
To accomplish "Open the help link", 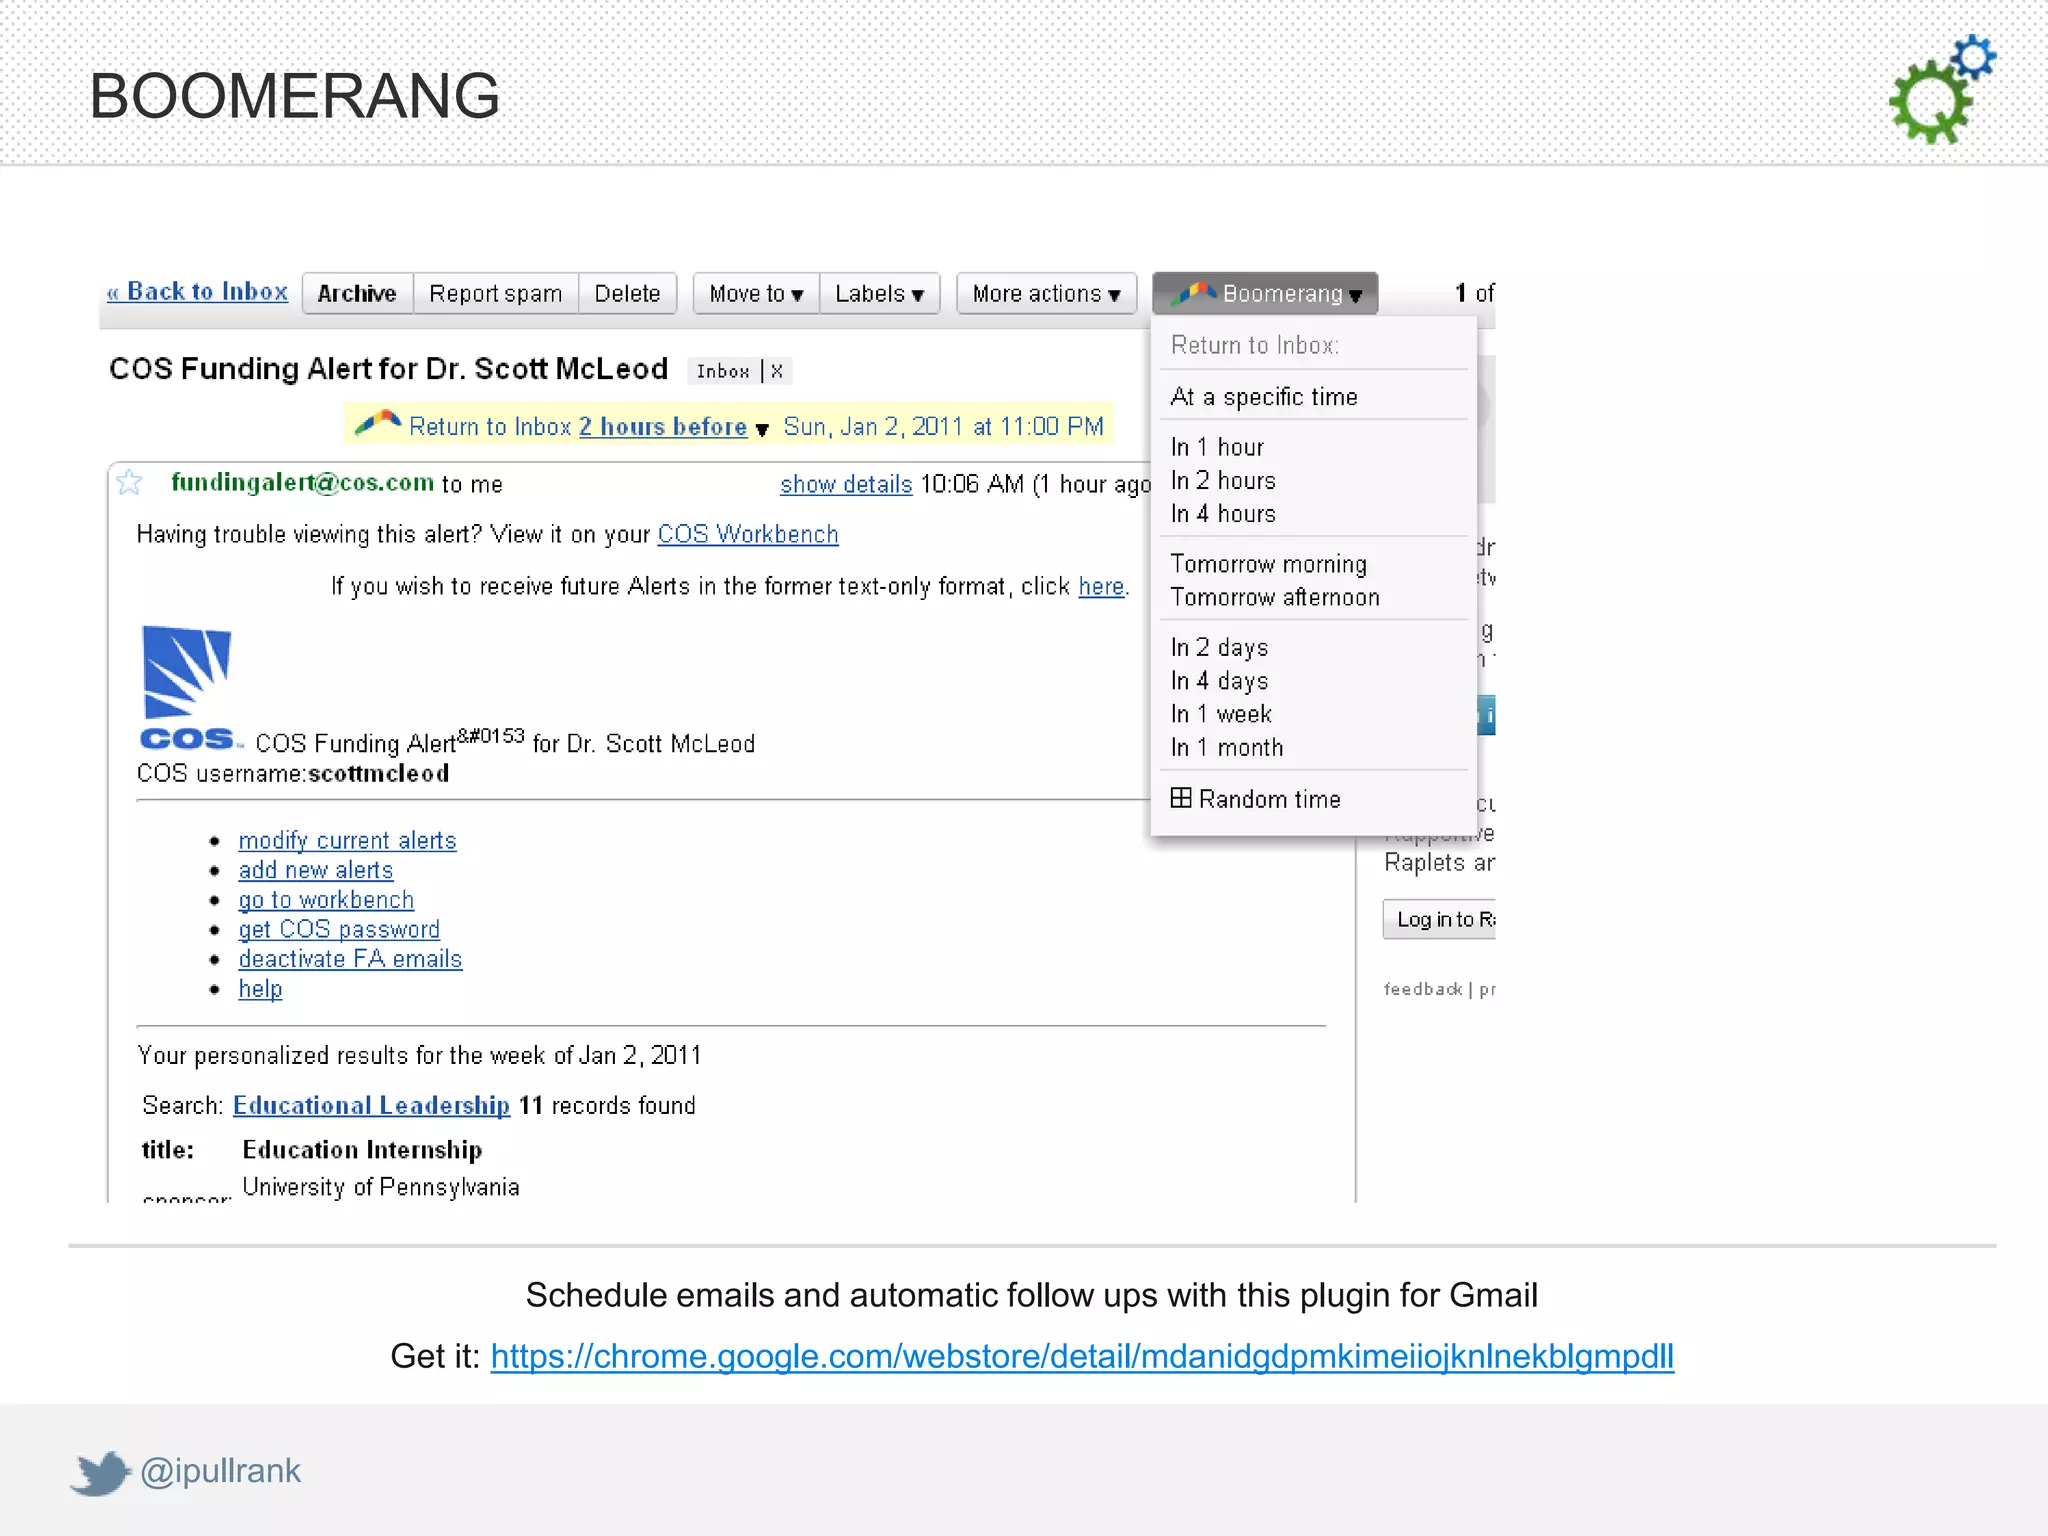I will pyautogui.click(x=260, y=989).
